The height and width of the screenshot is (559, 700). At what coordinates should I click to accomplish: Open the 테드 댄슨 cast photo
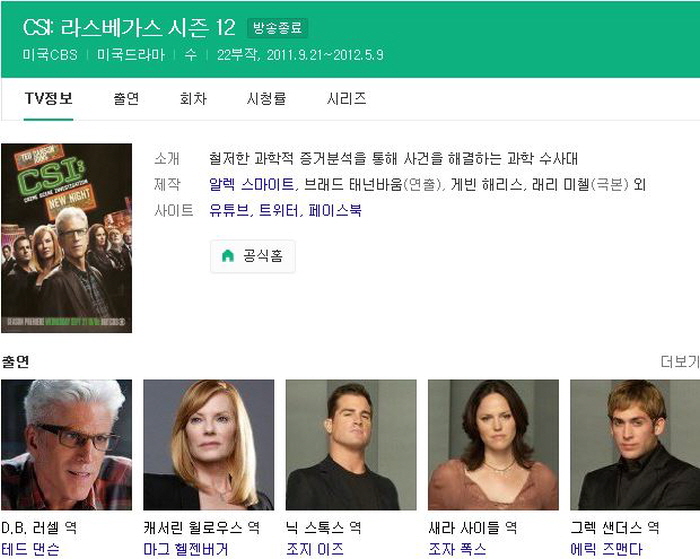click(67, 445)
